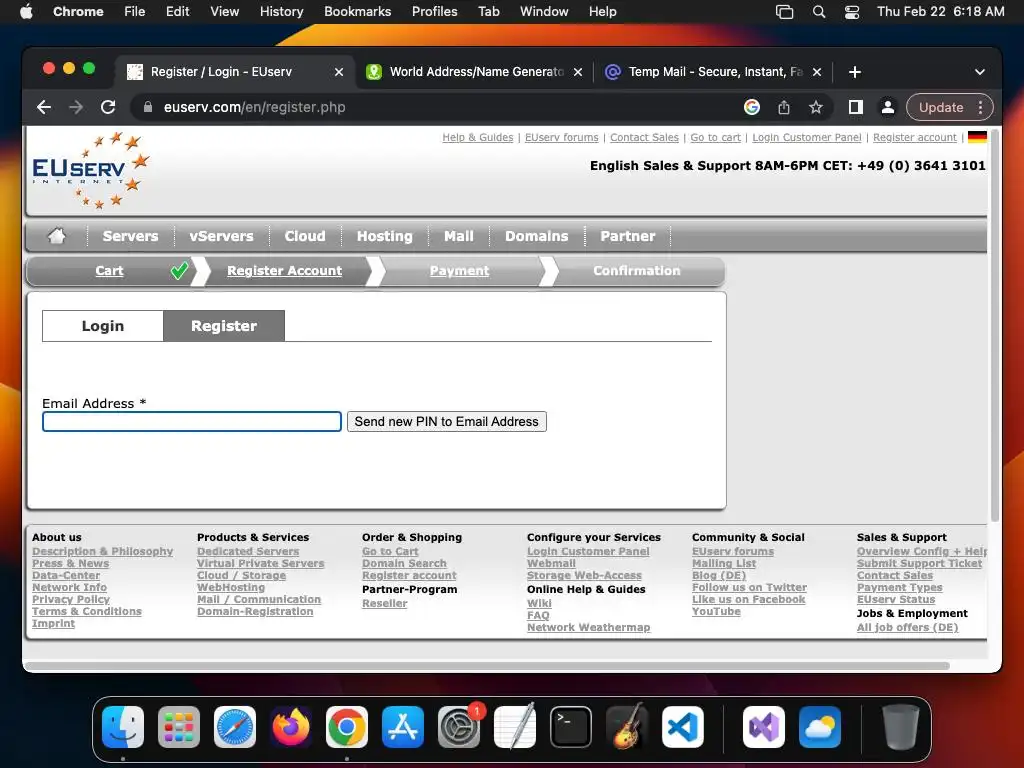This screenshot has width=1024, height=768.
Task: Open the Hosting navigation menu
Action: [385, 236]
